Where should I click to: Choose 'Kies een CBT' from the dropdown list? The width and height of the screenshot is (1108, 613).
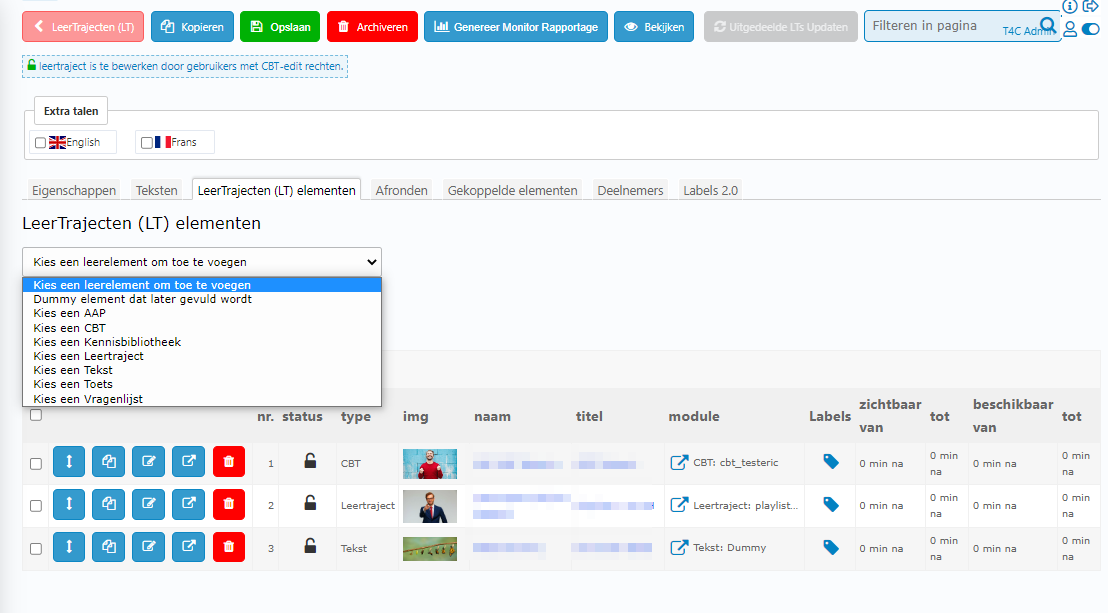pos(69,328)
